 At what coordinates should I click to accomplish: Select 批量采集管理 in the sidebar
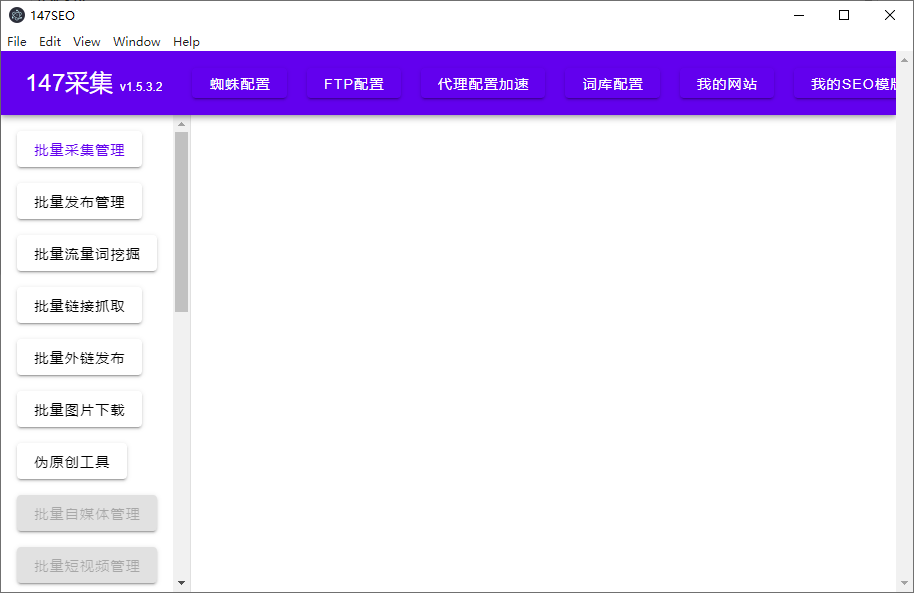[x=79, y=150]
